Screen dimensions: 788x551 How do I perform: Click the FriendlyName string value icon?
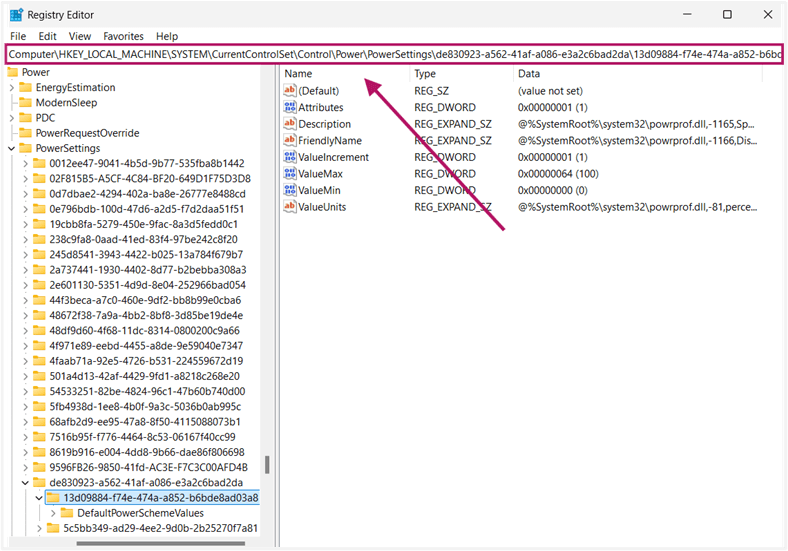289,140
